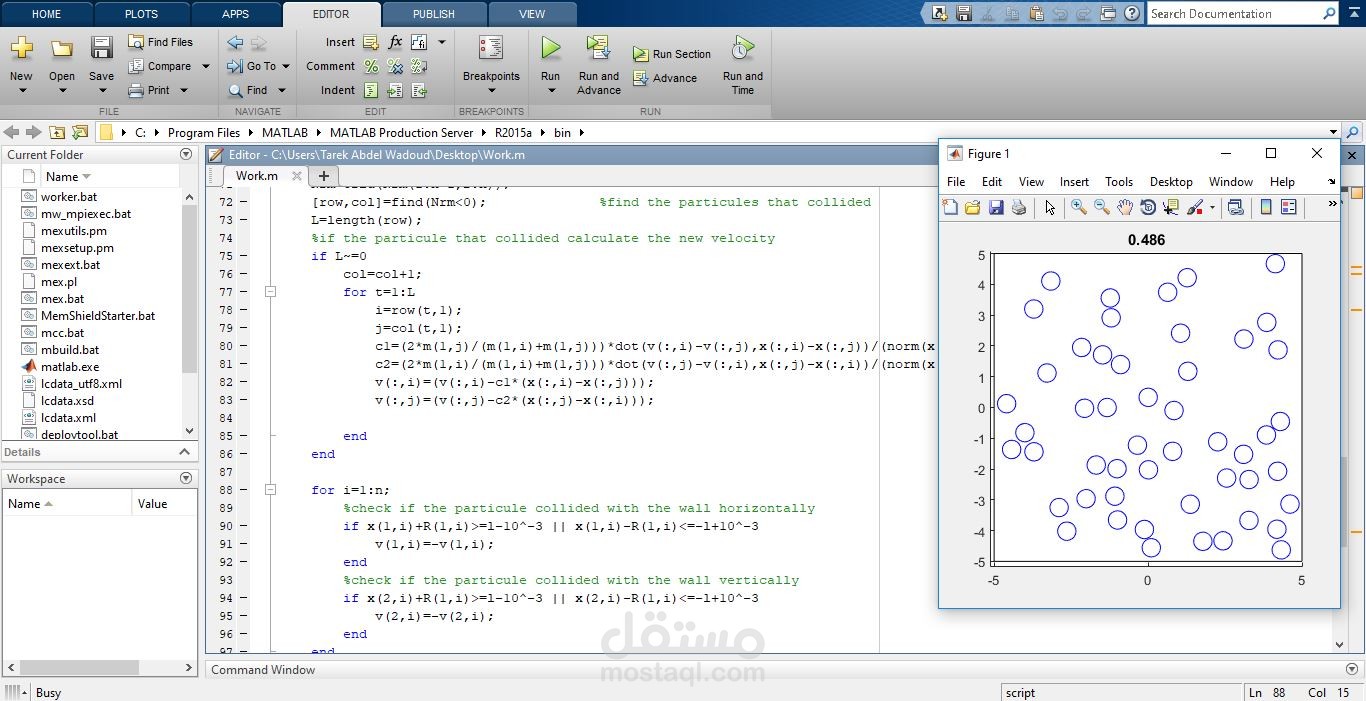Click the Link Plot icon
1366x701 pixels.
1237,207
